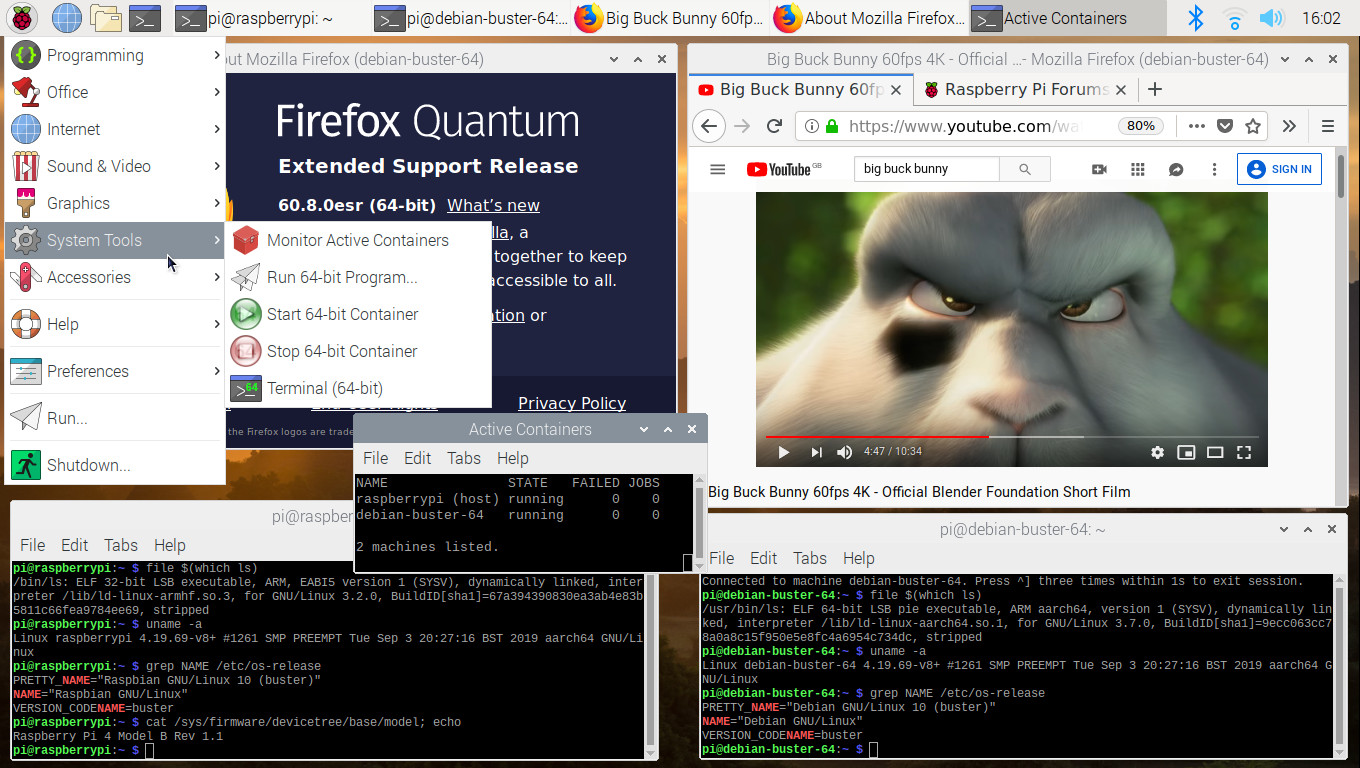Viewport: 1360px width, 768px height.
Task: Switch to About Mozilla Firefox taskbar entry
Action: click(x=868, y=17)
